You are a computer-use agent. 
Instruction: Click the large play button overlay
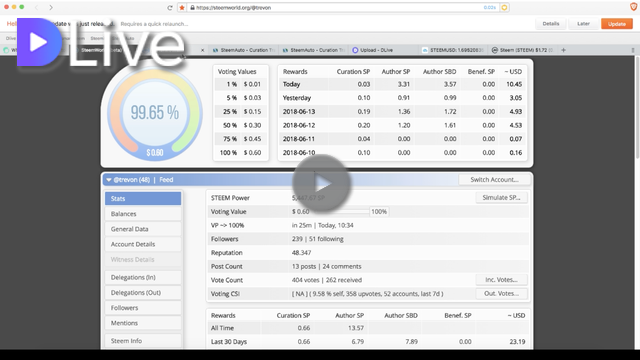(x=322, y=184)
